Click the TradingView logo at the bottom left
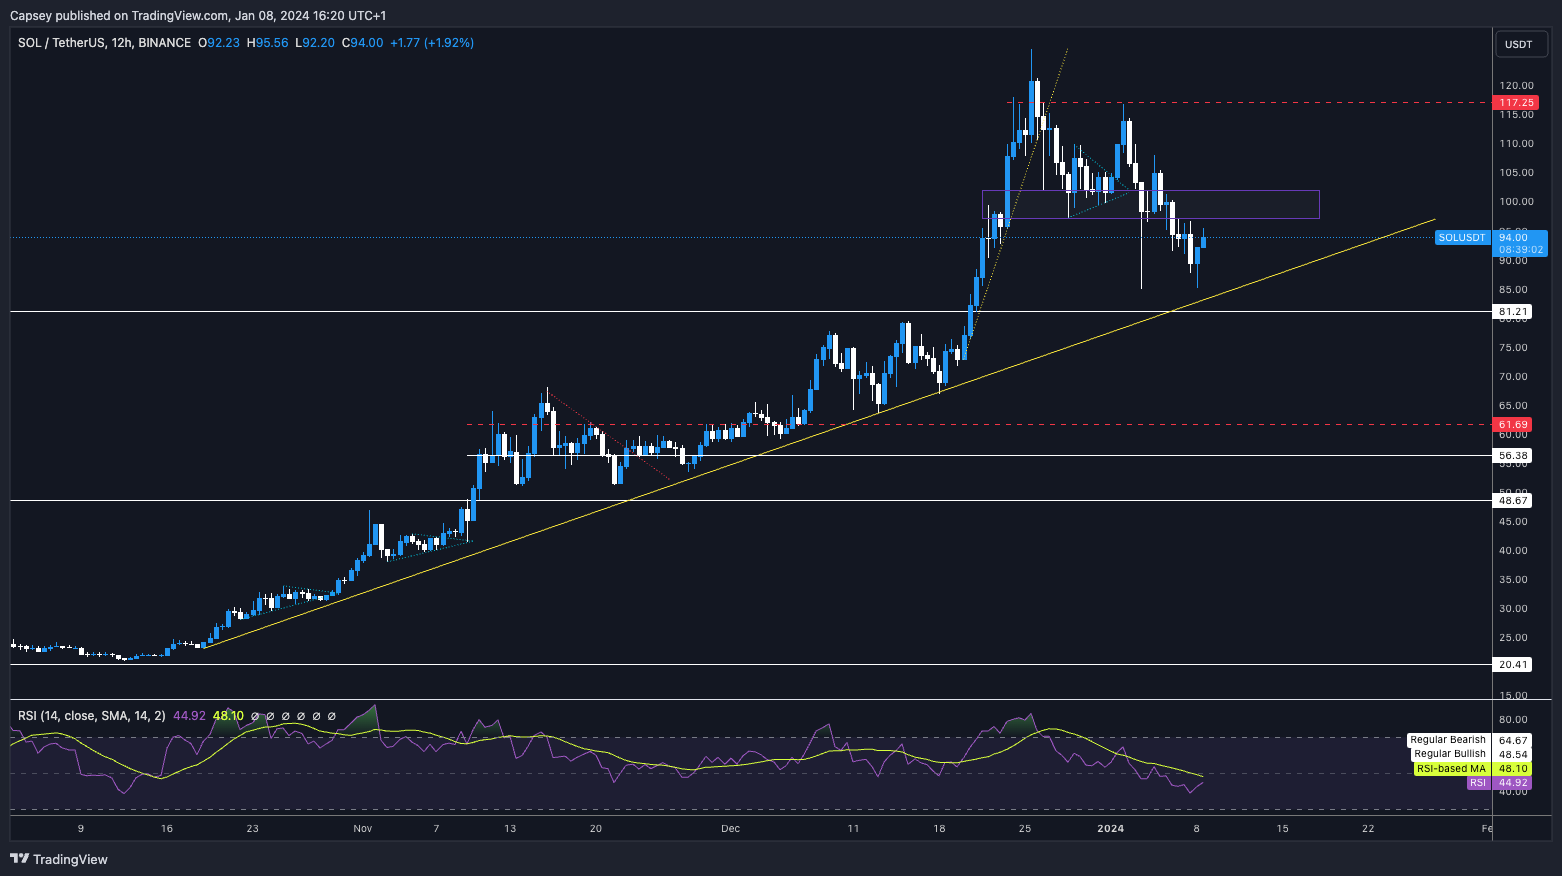Image resolution: width=1562 pixels, height=876 pixels. tap(59, 859)
